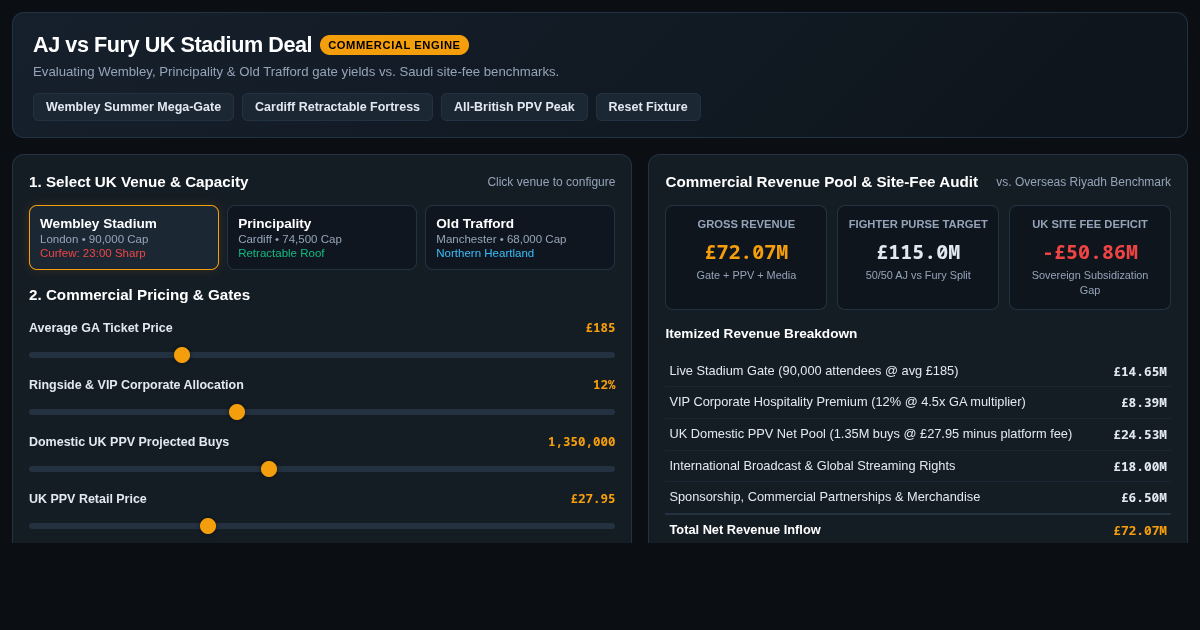
Task: Click the COMMERCIAL ENGINE badge
Action: coord(394,45)
